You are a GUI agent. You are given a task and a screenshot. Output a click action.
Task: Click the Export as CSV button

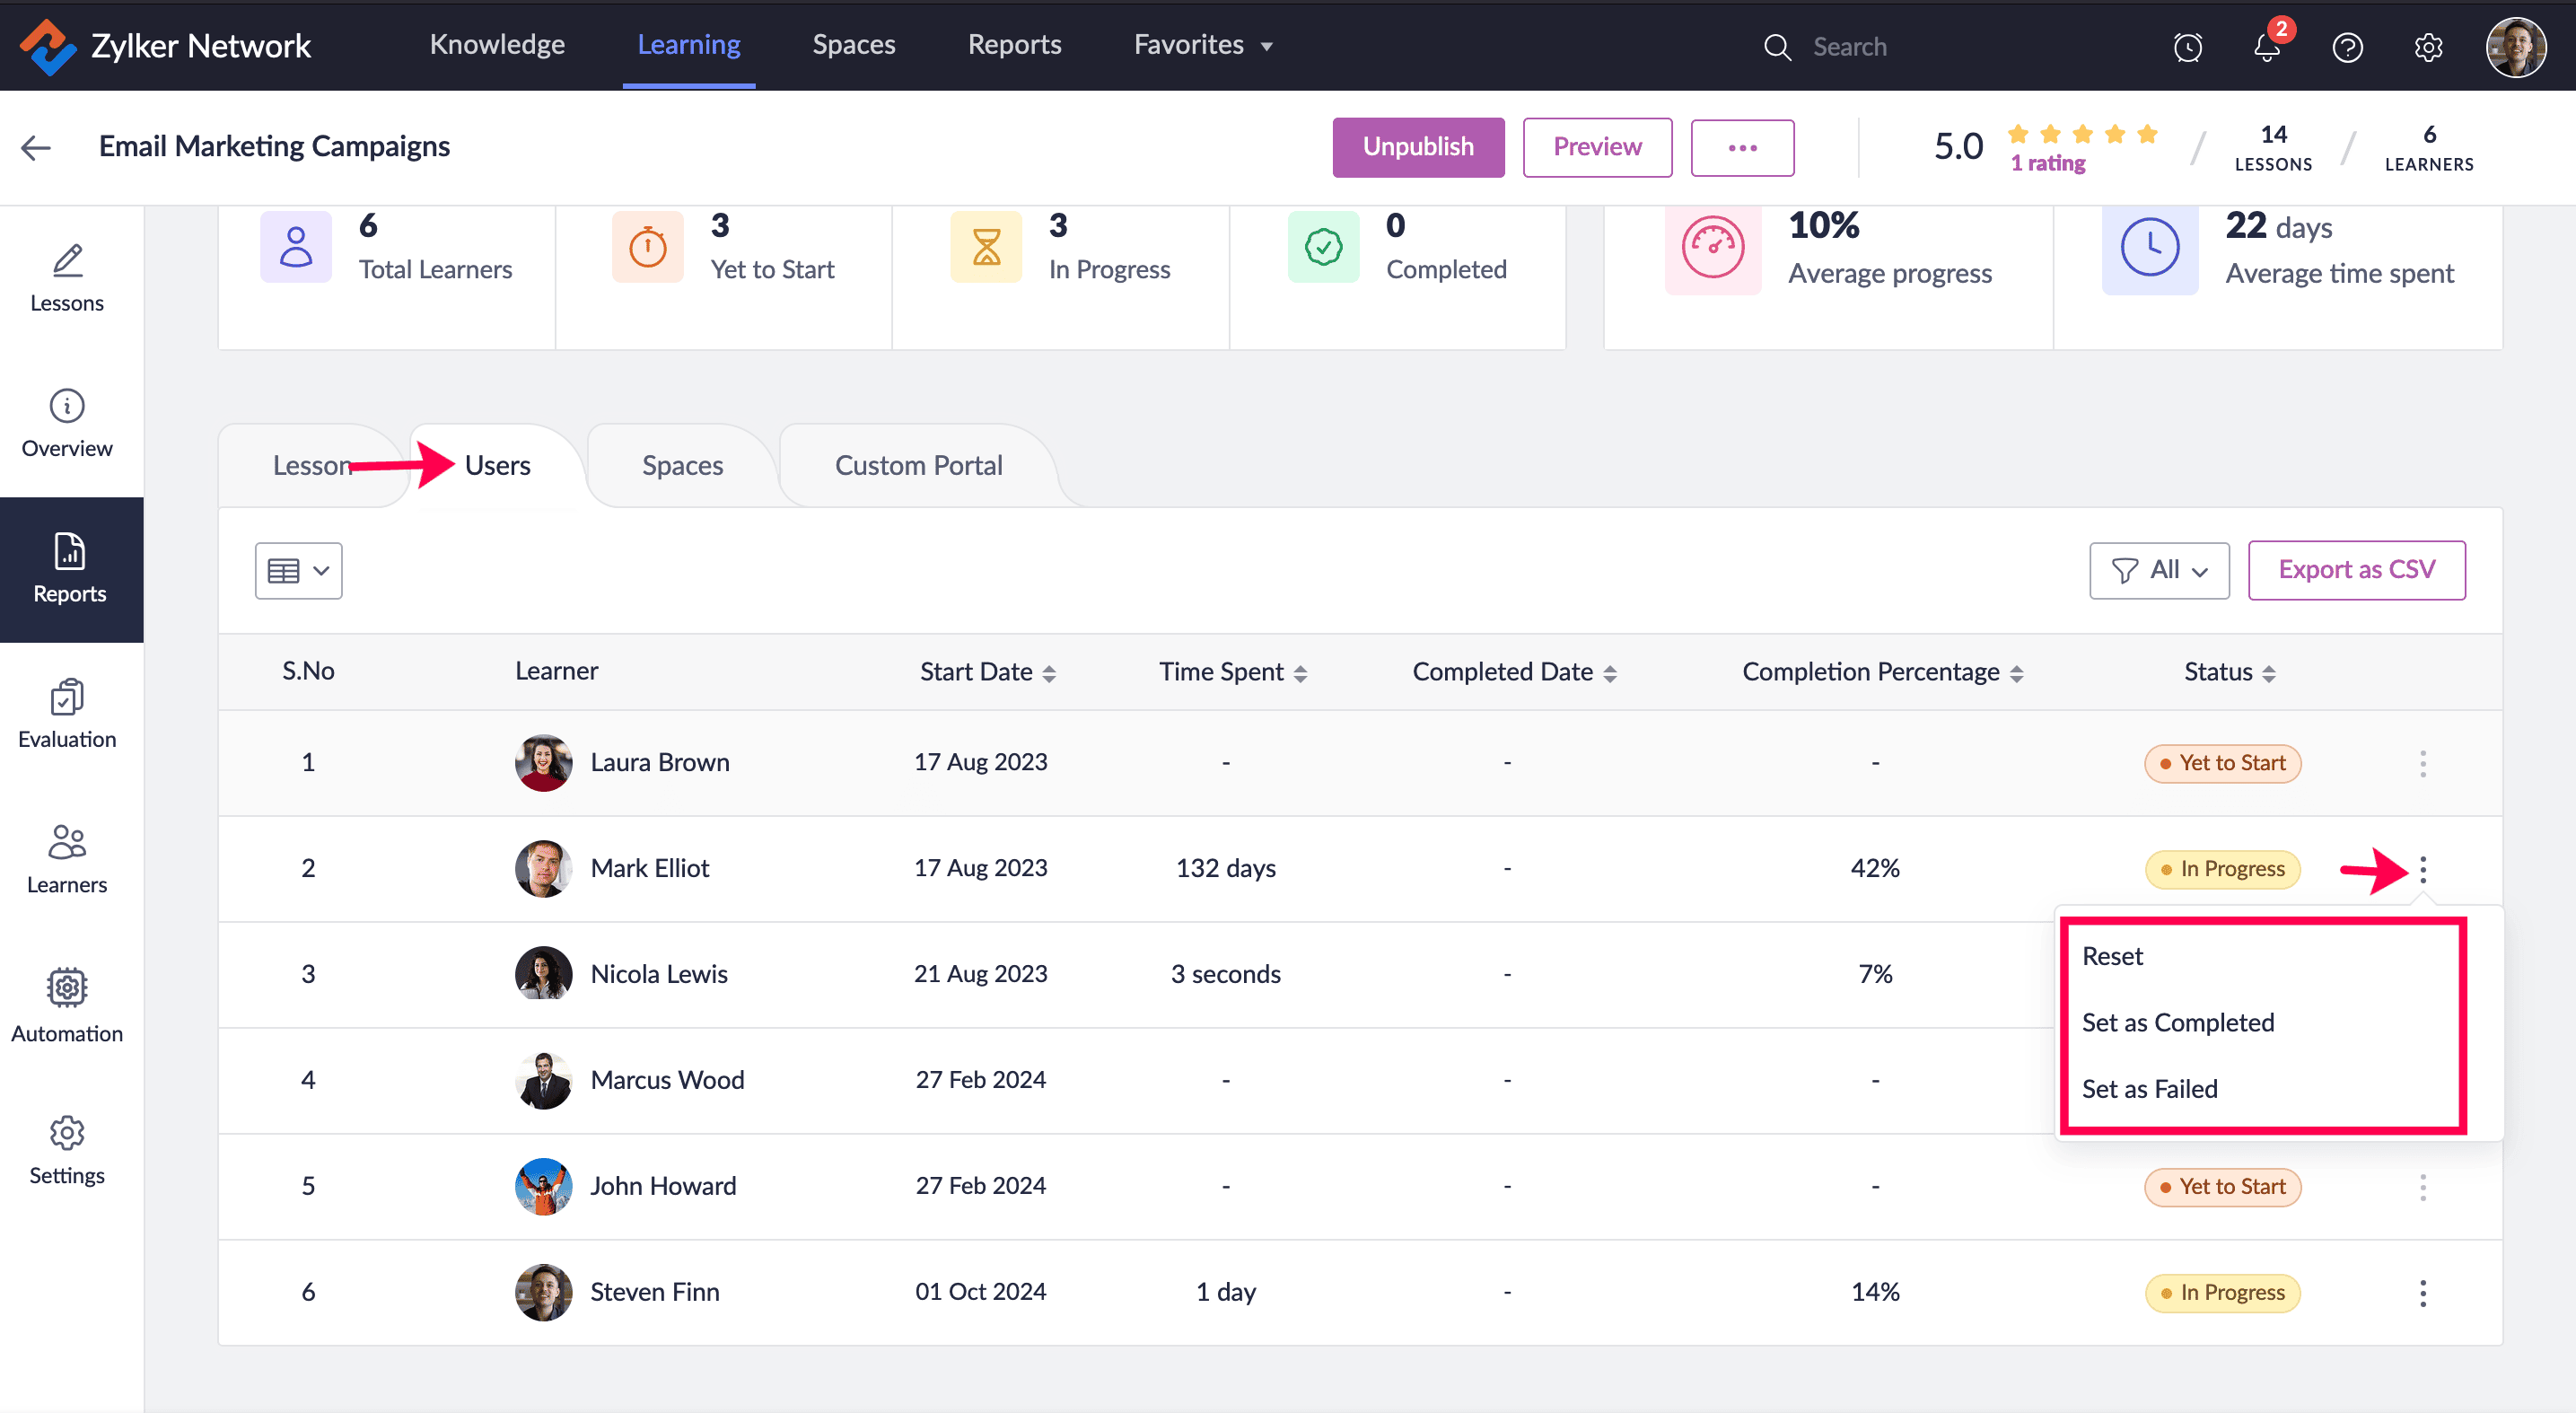tap(2356, 570)
